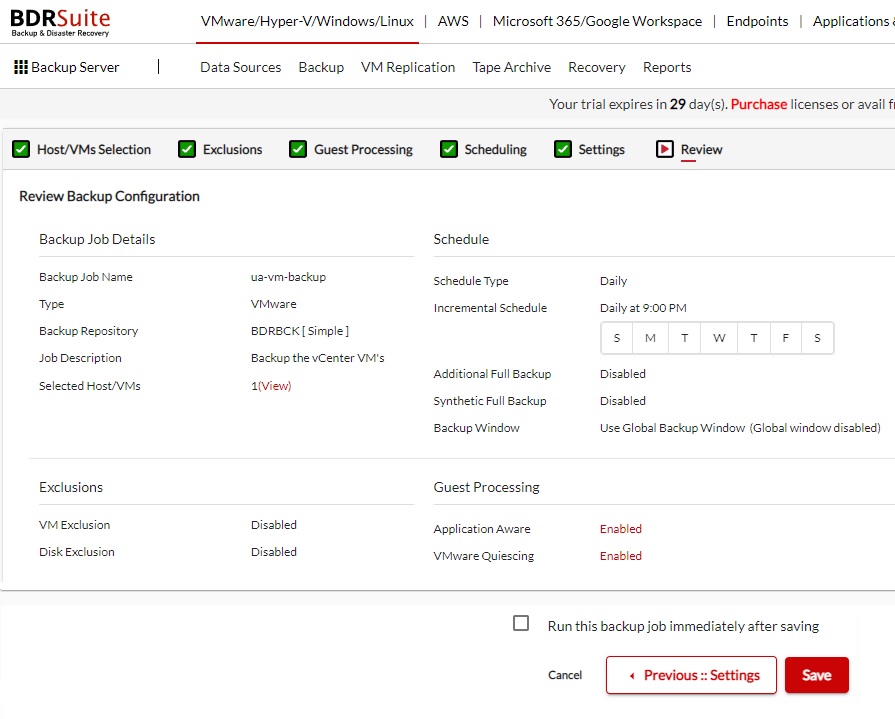Click Daily at 9:00 PM schedule value

coord(643,308)
